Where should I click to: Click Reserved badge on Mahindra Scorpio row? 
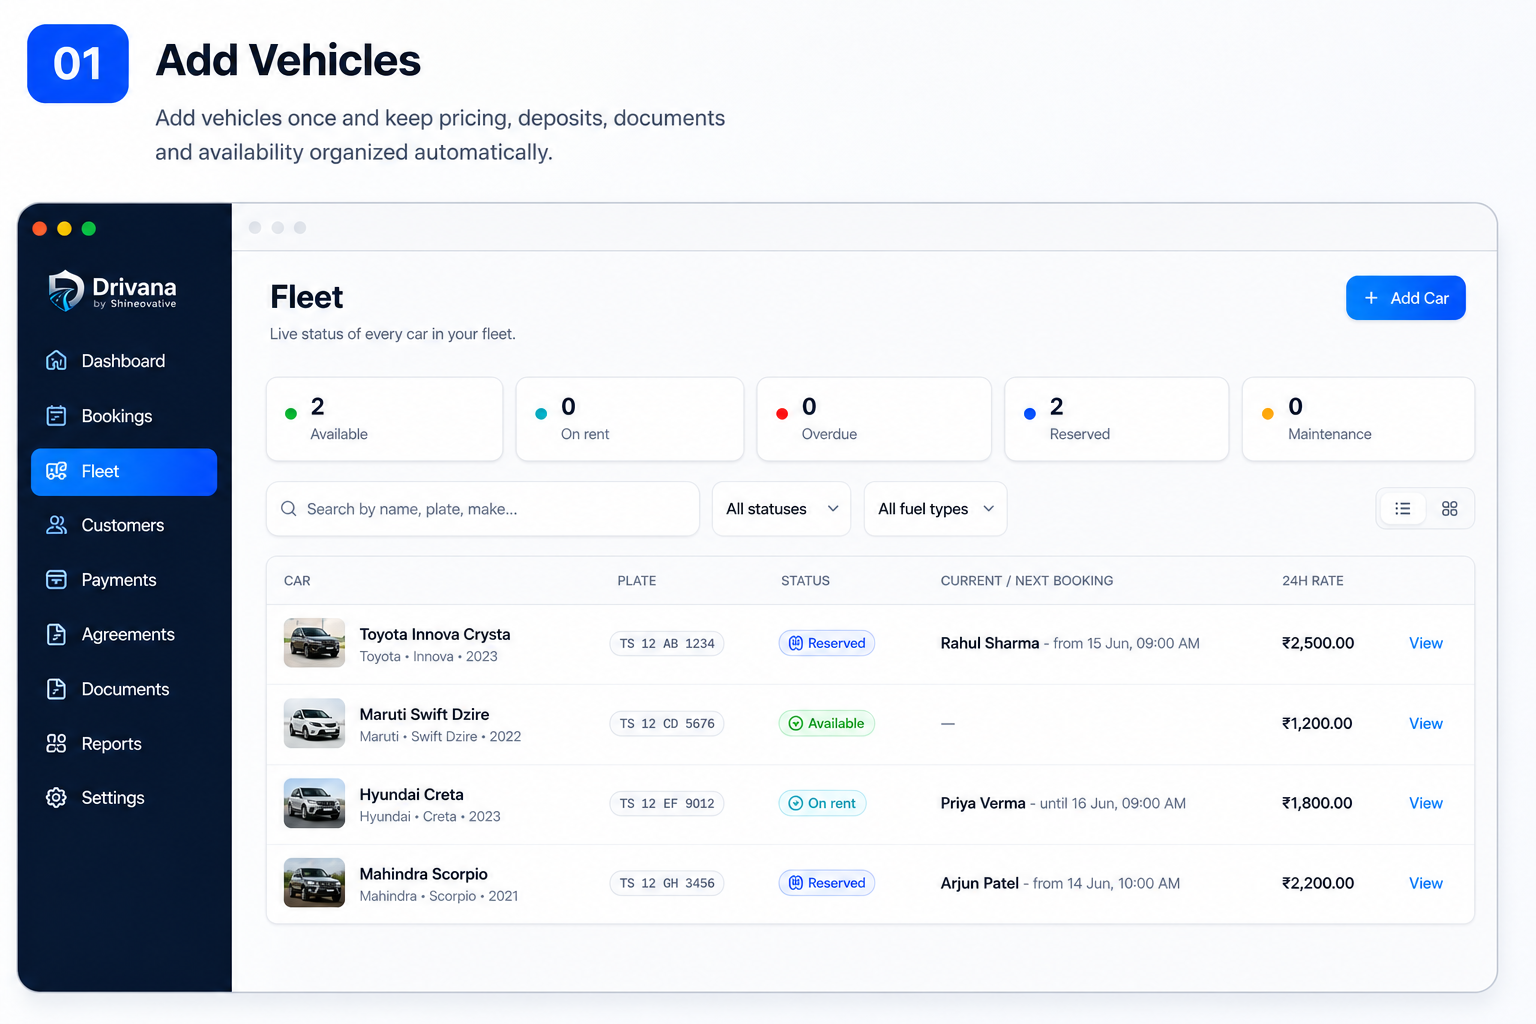pyautogui.click(x=827, y=883)
